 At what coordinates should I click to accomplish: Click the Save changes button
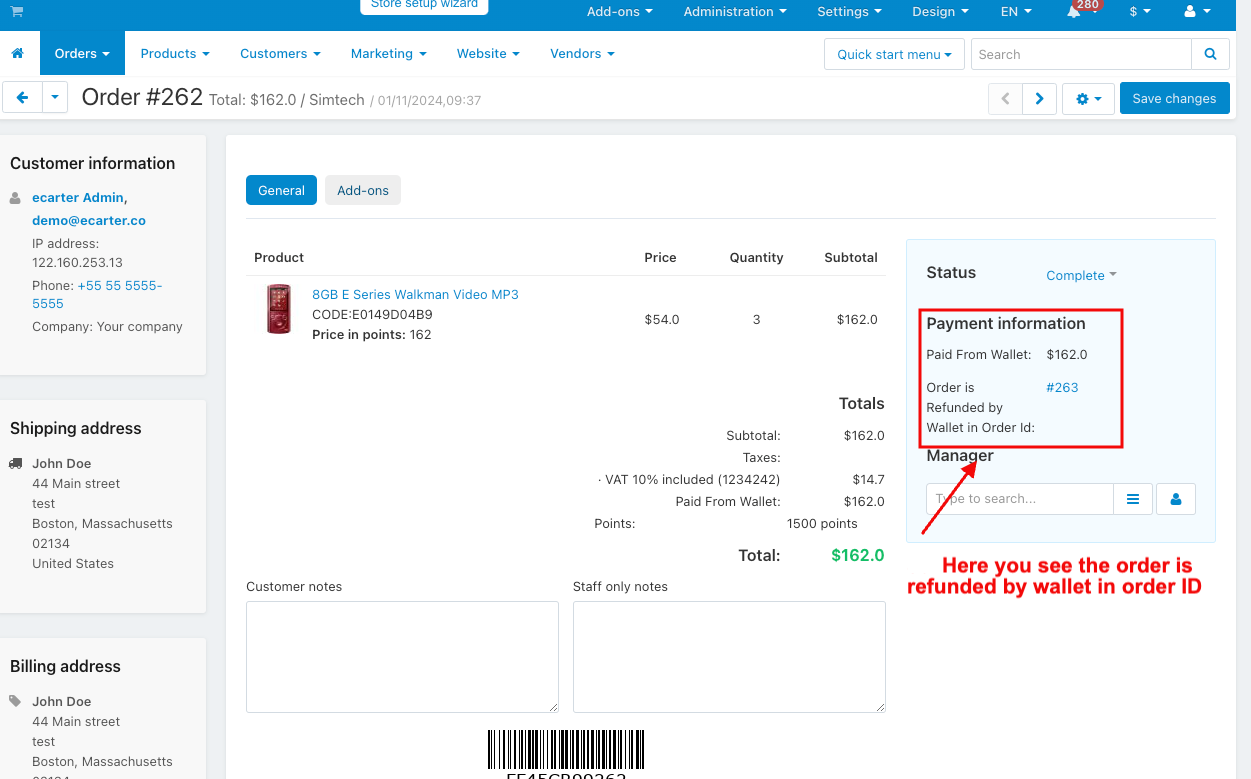tap(1174, 99)
